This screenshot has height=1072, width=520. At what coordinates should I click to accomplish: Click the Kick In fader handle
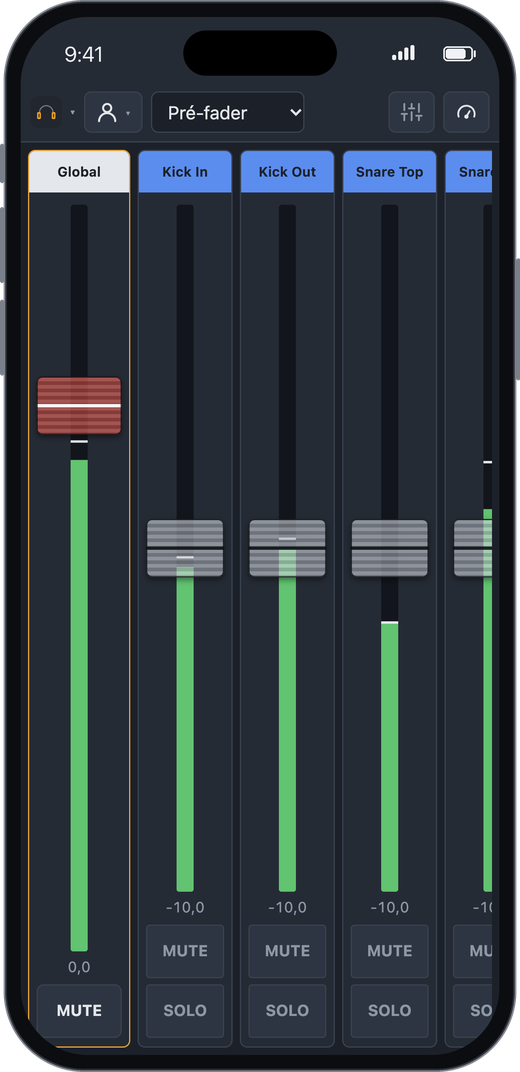185,548
